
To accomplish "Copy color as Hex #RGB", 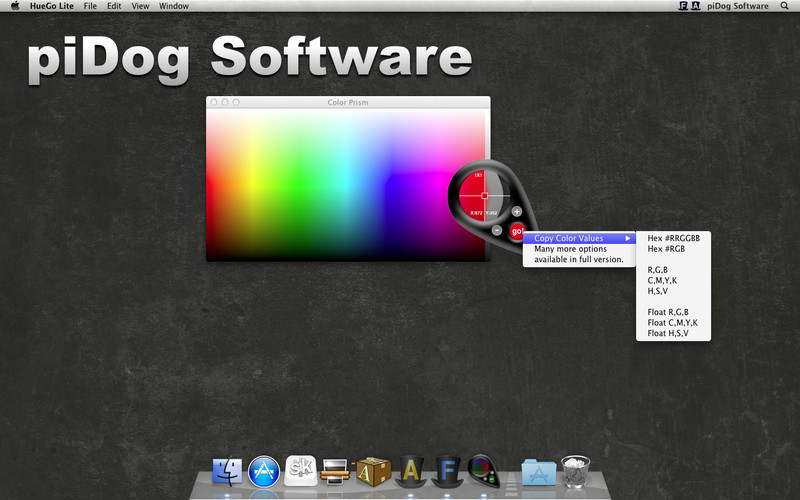I will coord(673,249).
